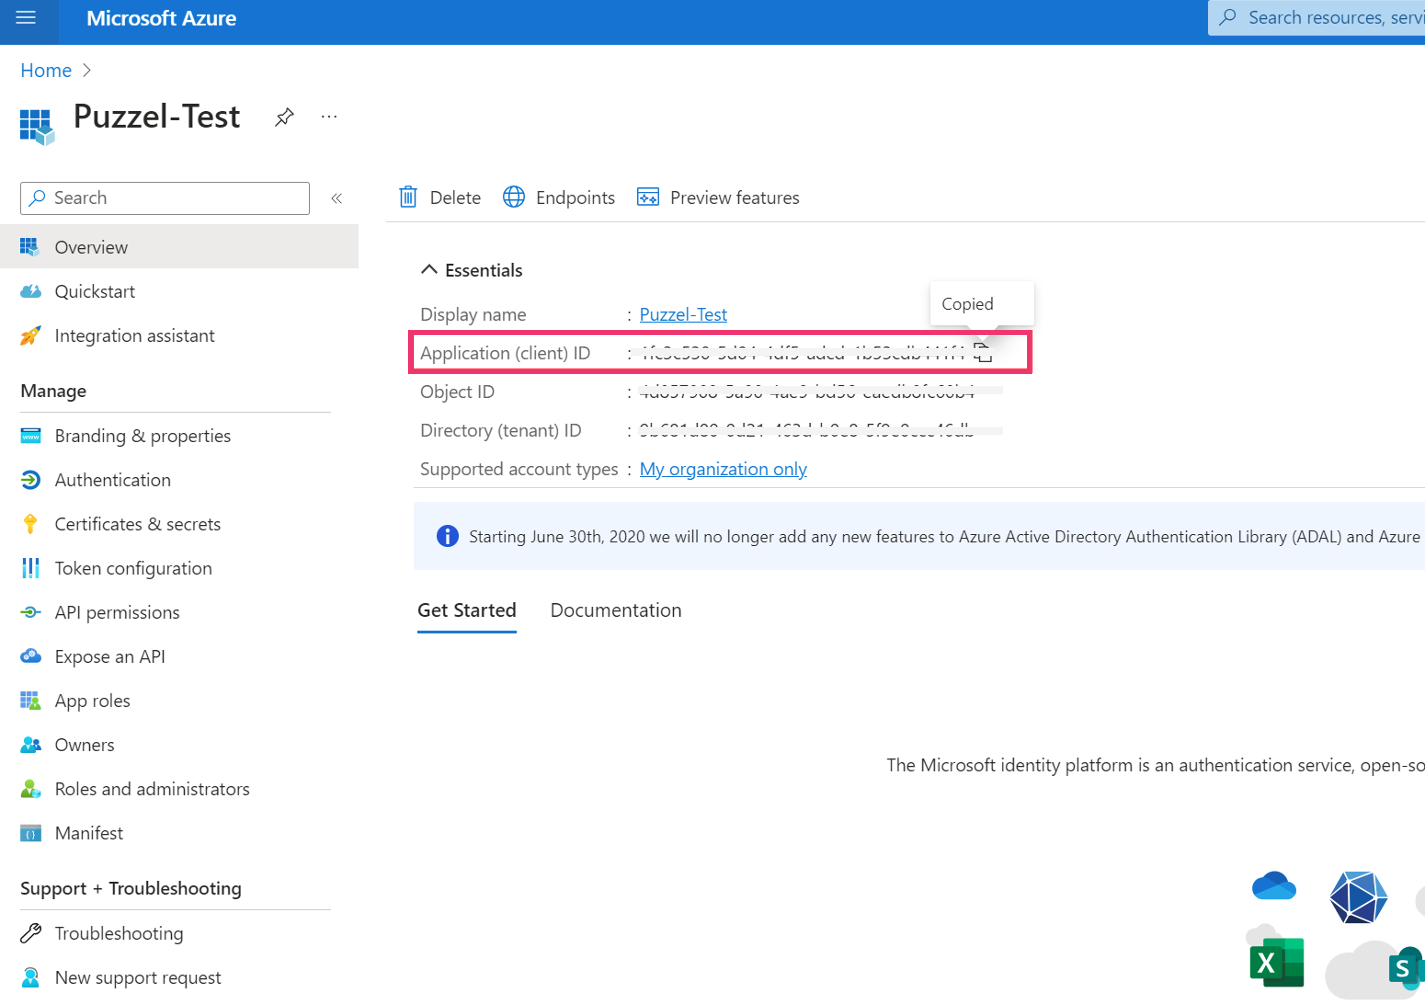Select the Get Started tab
Viewport: 1427px width, 1007px height.
[466, 610]
